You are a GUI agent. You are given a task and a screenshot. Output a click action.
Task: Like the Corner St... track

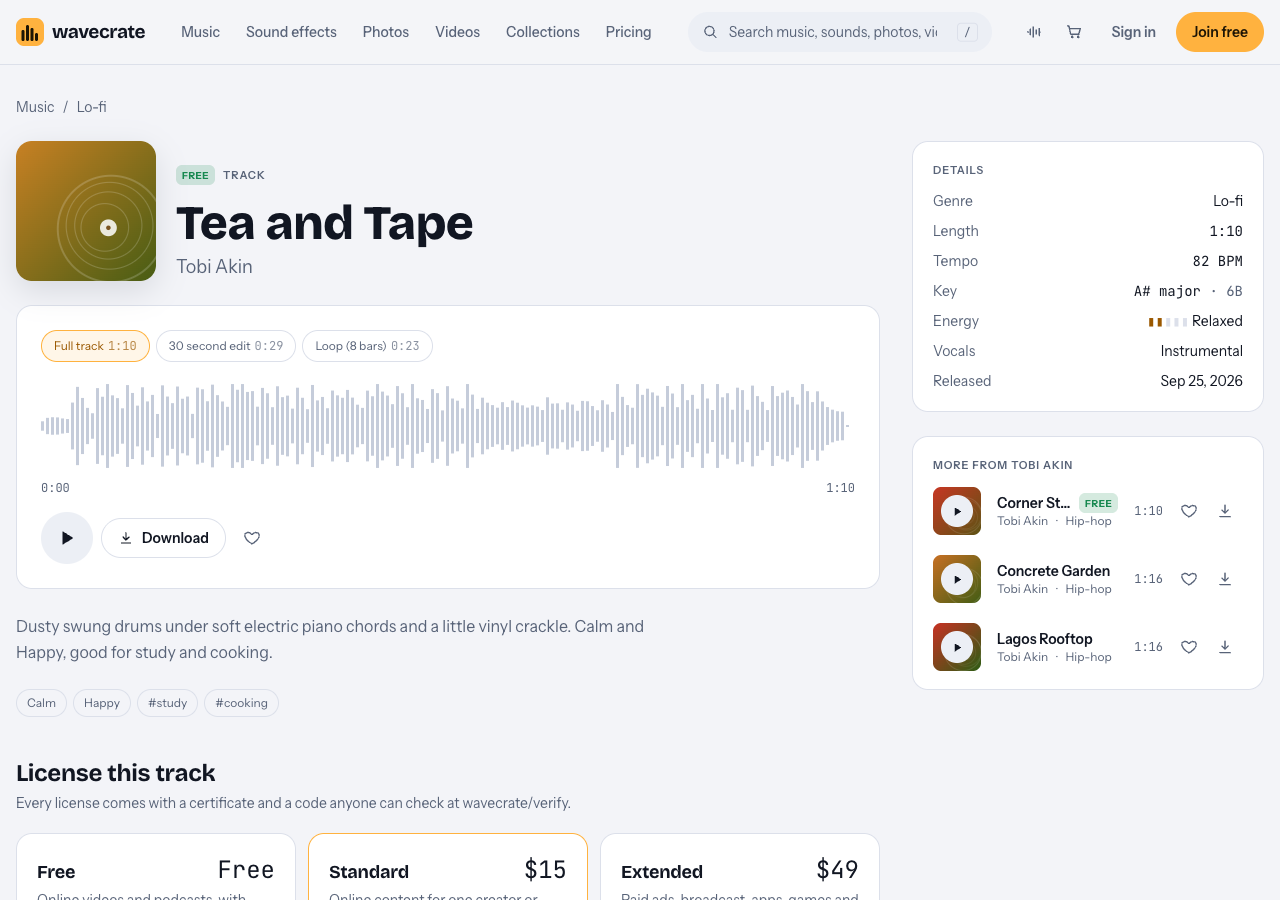(x=1189, y=511)
